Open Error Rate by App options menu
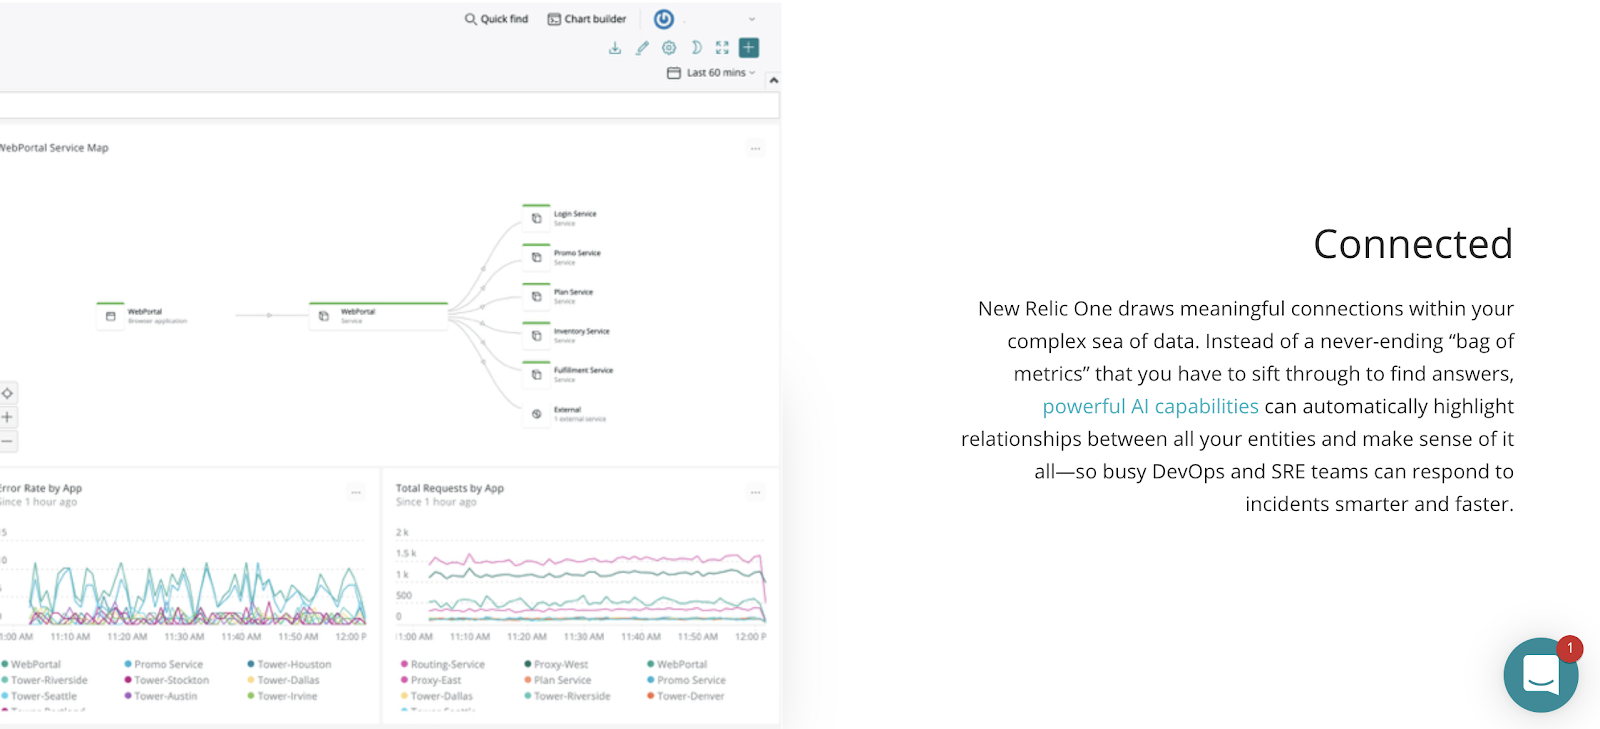This screenshot has width=1600, height=729. coord(356,492)
